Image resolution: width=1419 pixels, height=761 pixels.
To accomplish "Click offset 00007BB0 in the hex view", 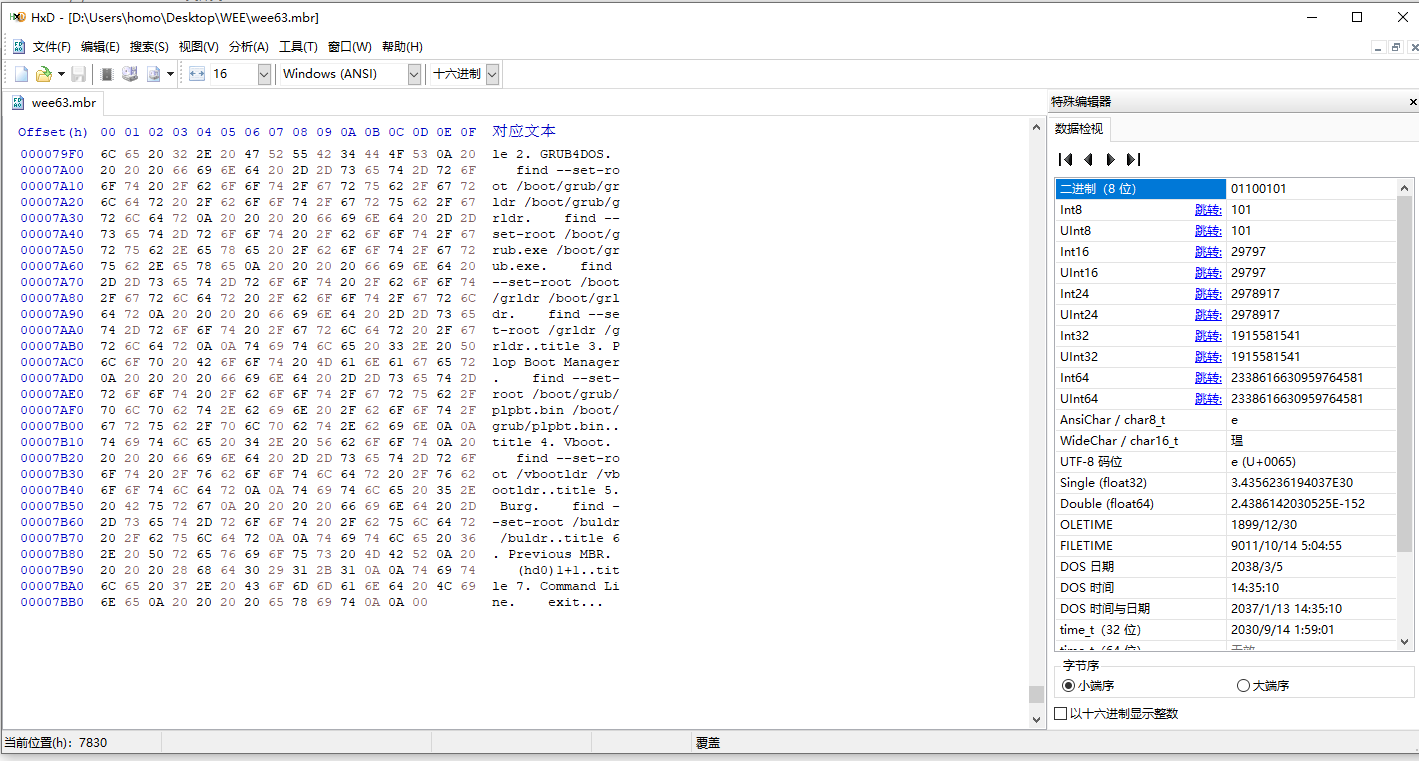I will tap(52, 602).
